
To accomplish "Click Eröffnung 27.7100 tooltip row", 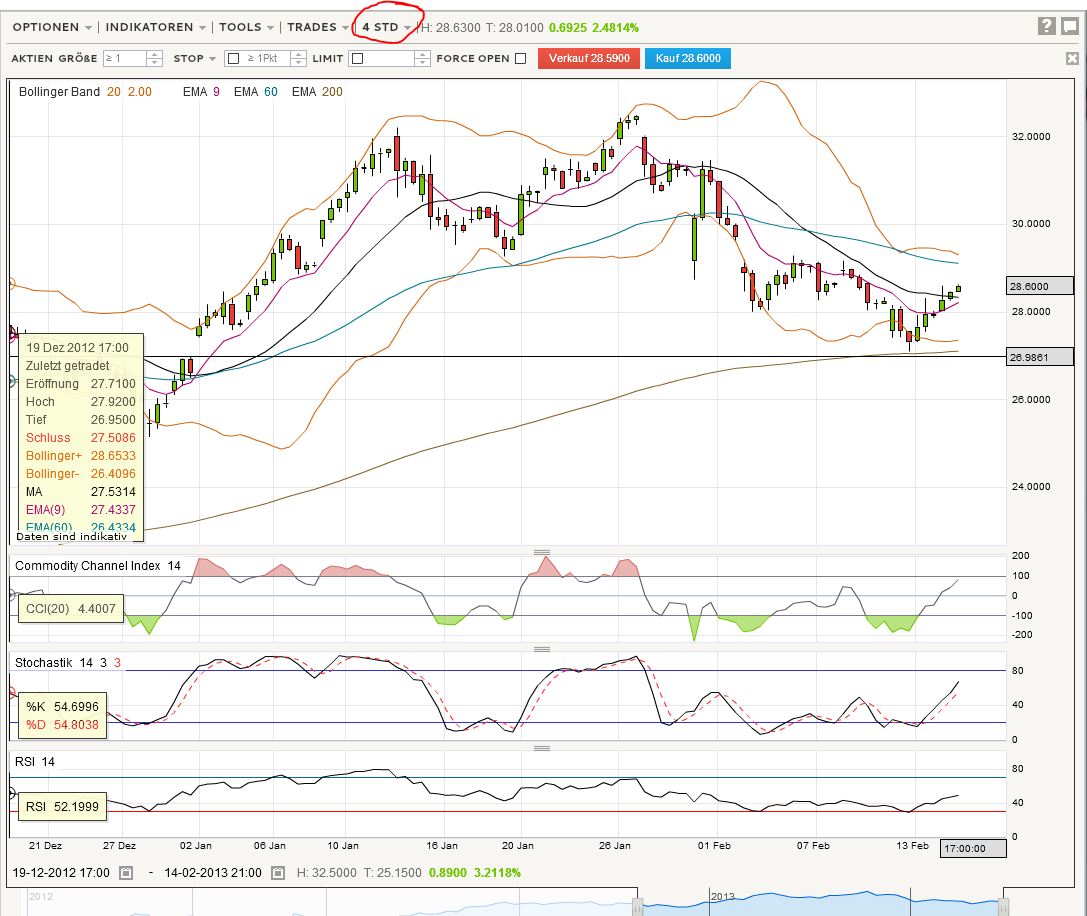I will click(x=80, y=383).
